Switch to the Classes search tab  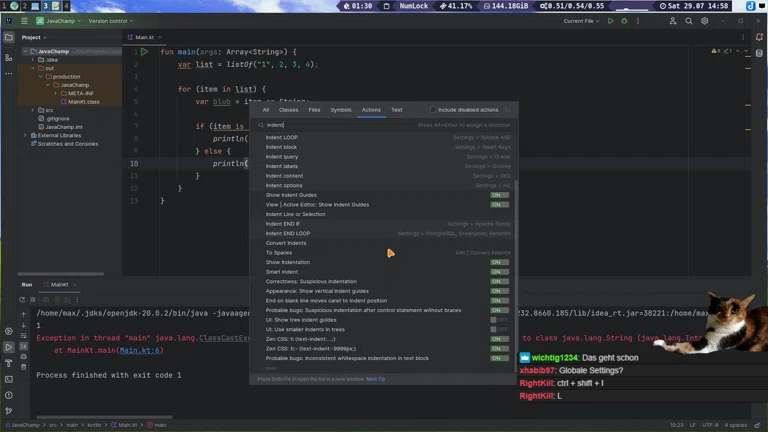click(x=288, y=110)
